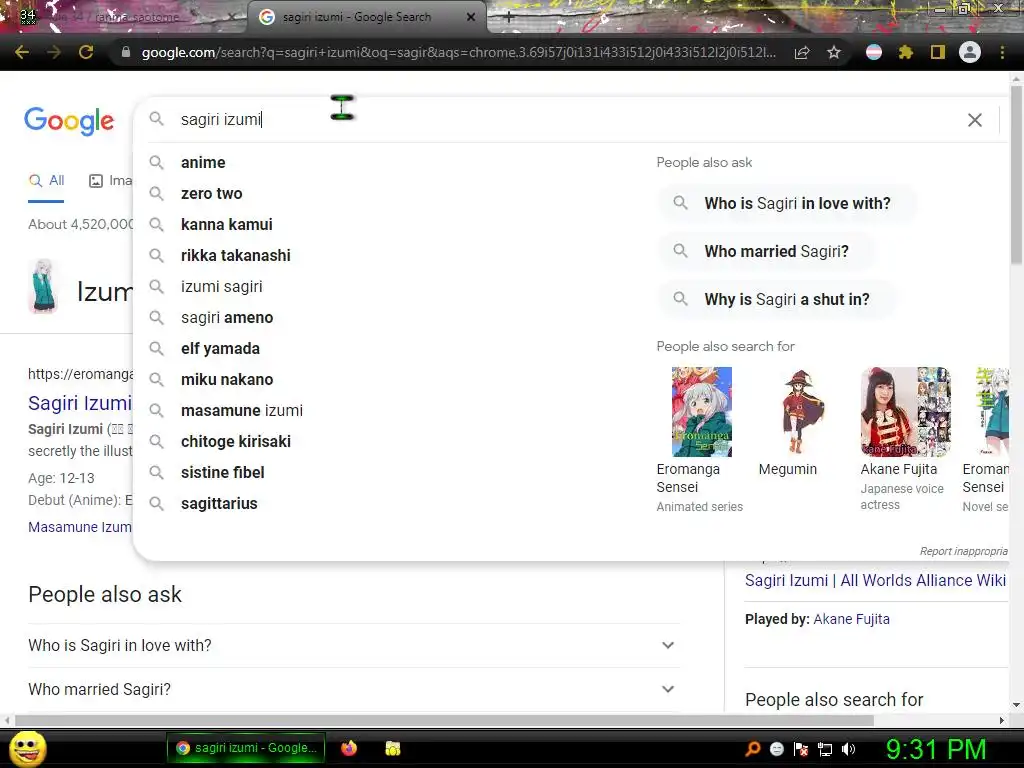Switch to the All results tab

pos(46,181)
